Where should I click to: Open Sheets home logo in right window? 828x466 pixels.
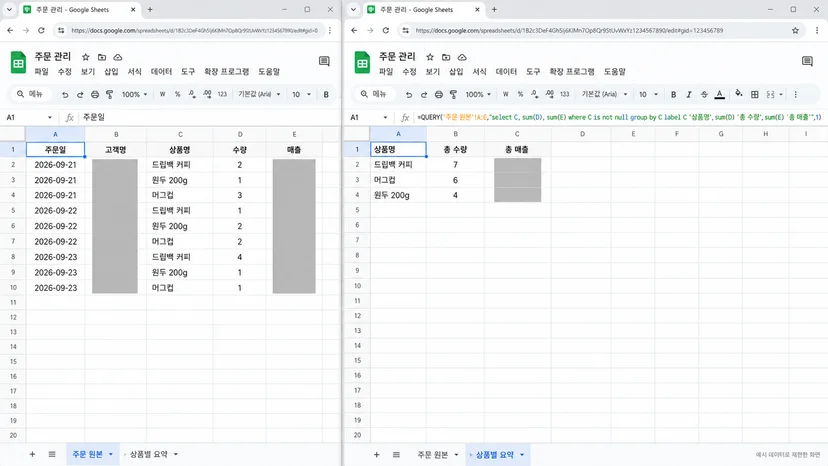(362, 63)
